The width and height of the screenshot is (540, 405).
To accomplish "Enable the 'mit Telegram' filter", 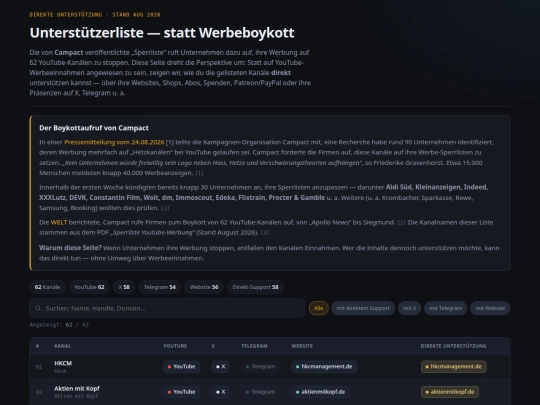I will pos(446,308).
